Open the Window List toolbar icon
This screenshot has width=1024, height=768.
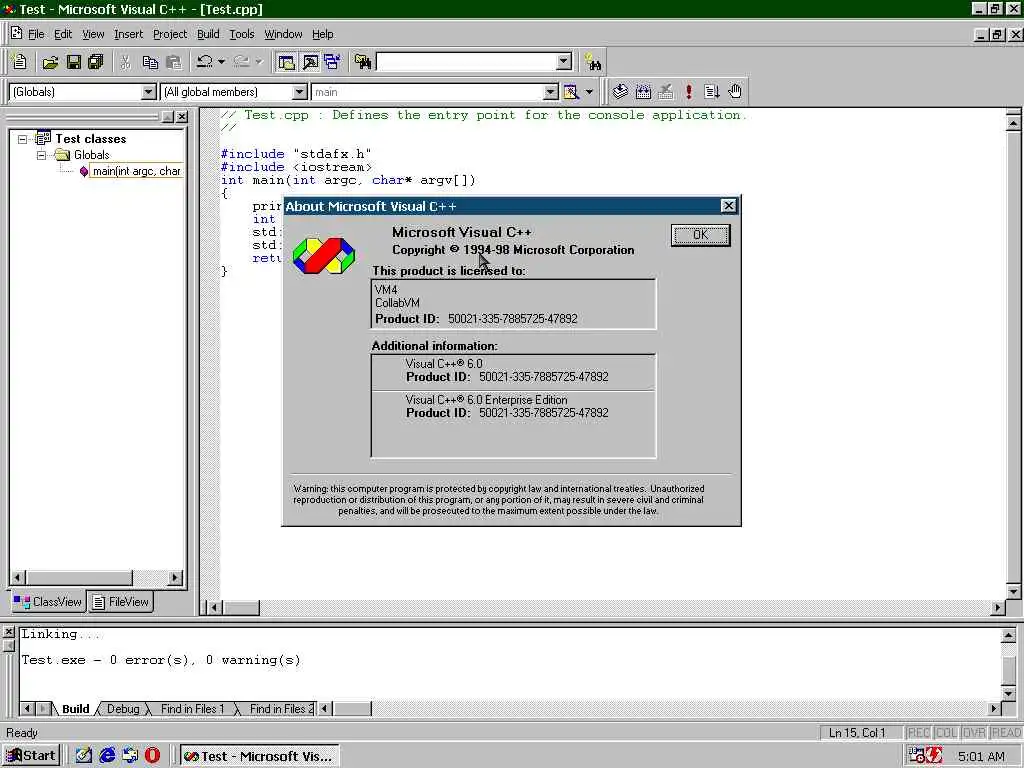332,62
